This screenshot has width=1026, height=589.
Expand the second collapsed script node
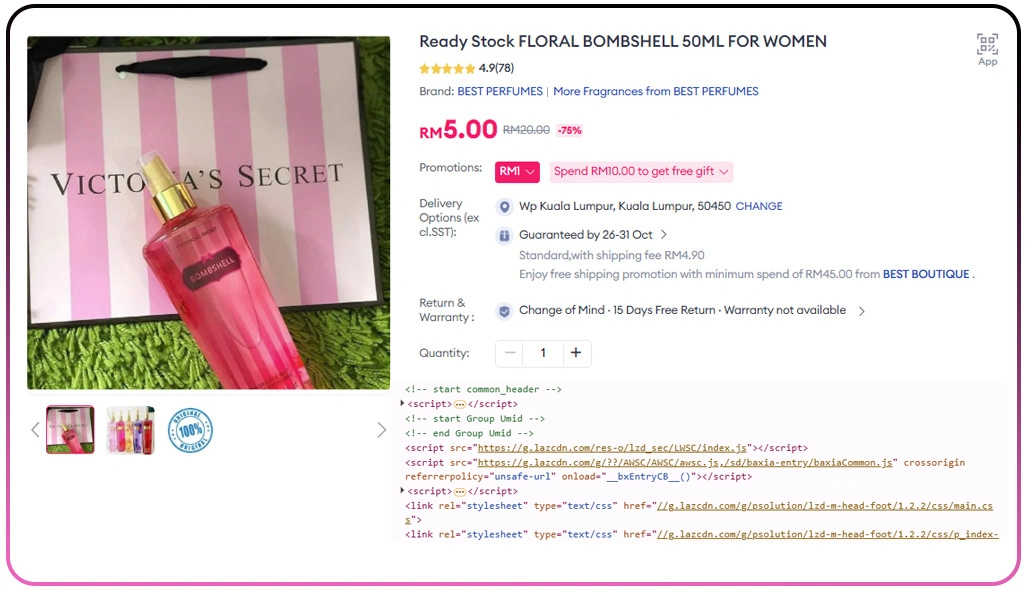[x=402, y=490]
